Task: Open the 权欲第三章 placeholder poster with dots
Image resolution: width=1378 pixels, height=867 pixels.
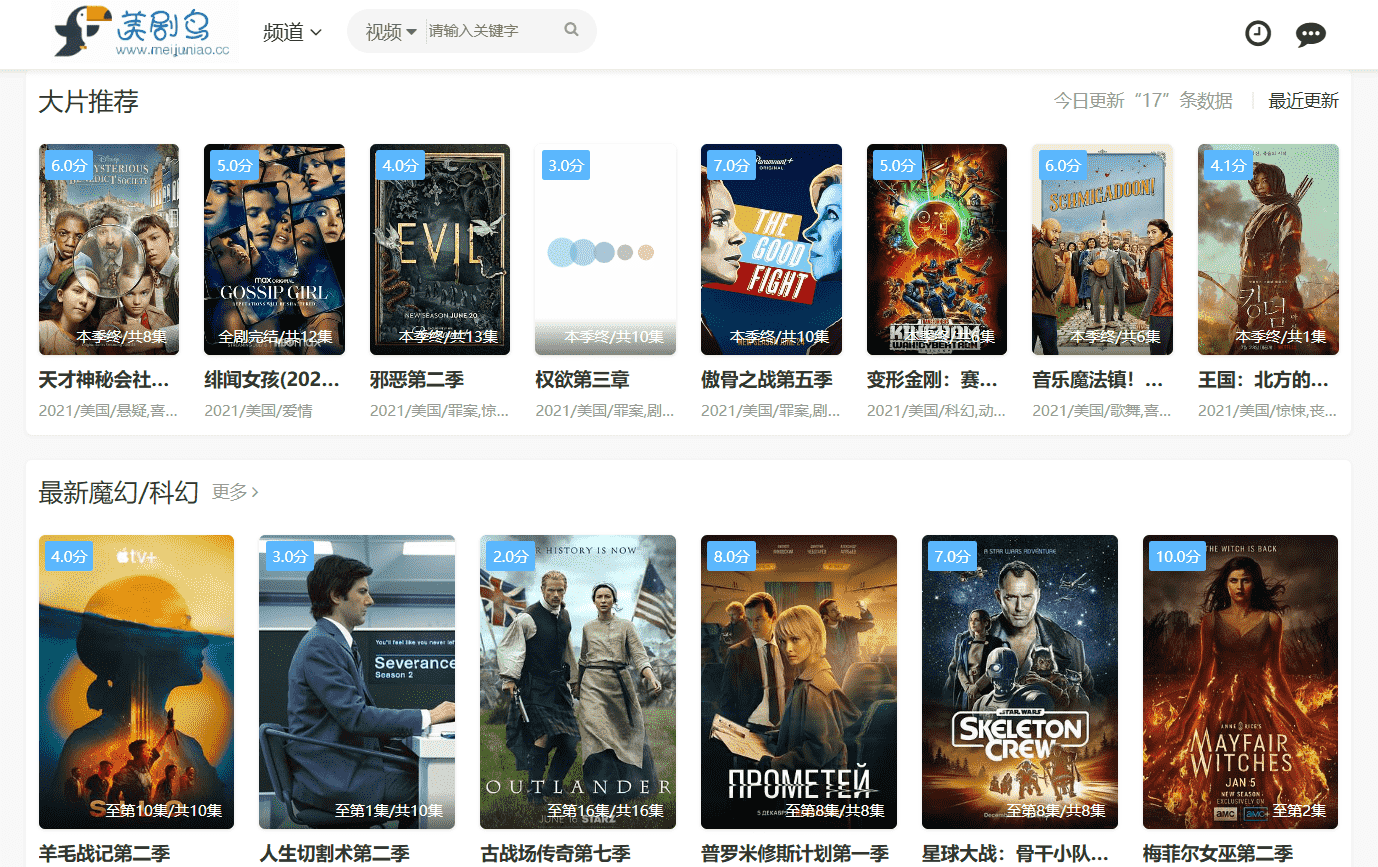Action: pyautogui.click(x=605, y=249)
